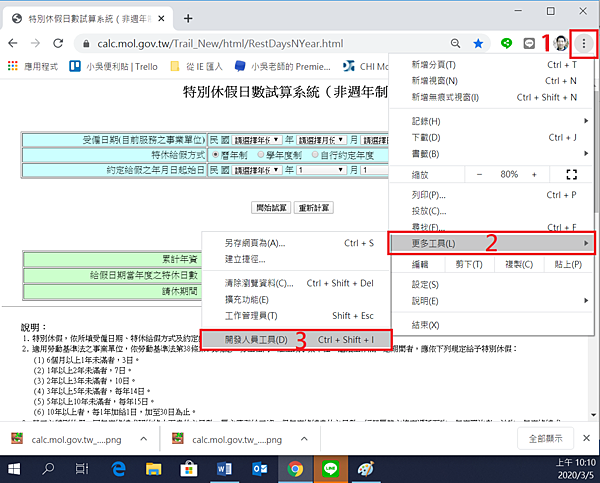Click 複製(C) in edit row

click(x=519, y=264)
